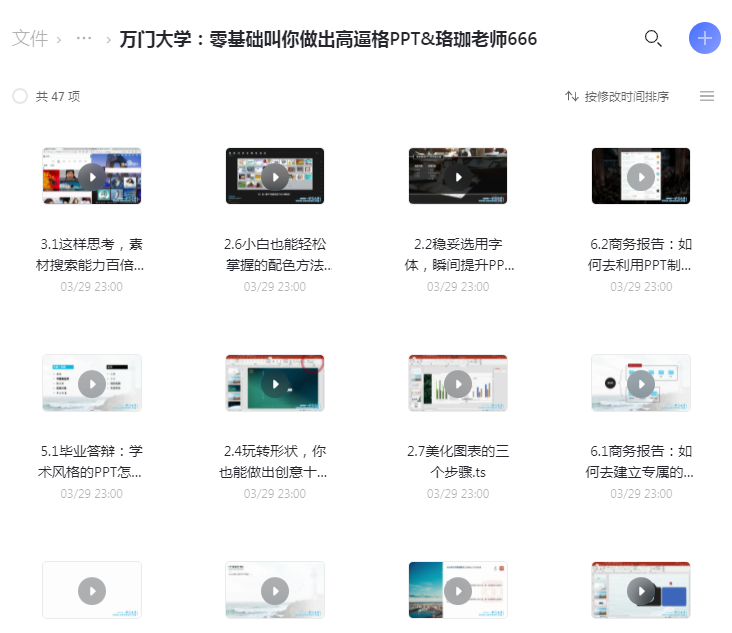Open the 2.7美化图表 video thumbnail
The width and height of the screenshot is (732, 633).
pyautogui.click(x=458, y=383)
